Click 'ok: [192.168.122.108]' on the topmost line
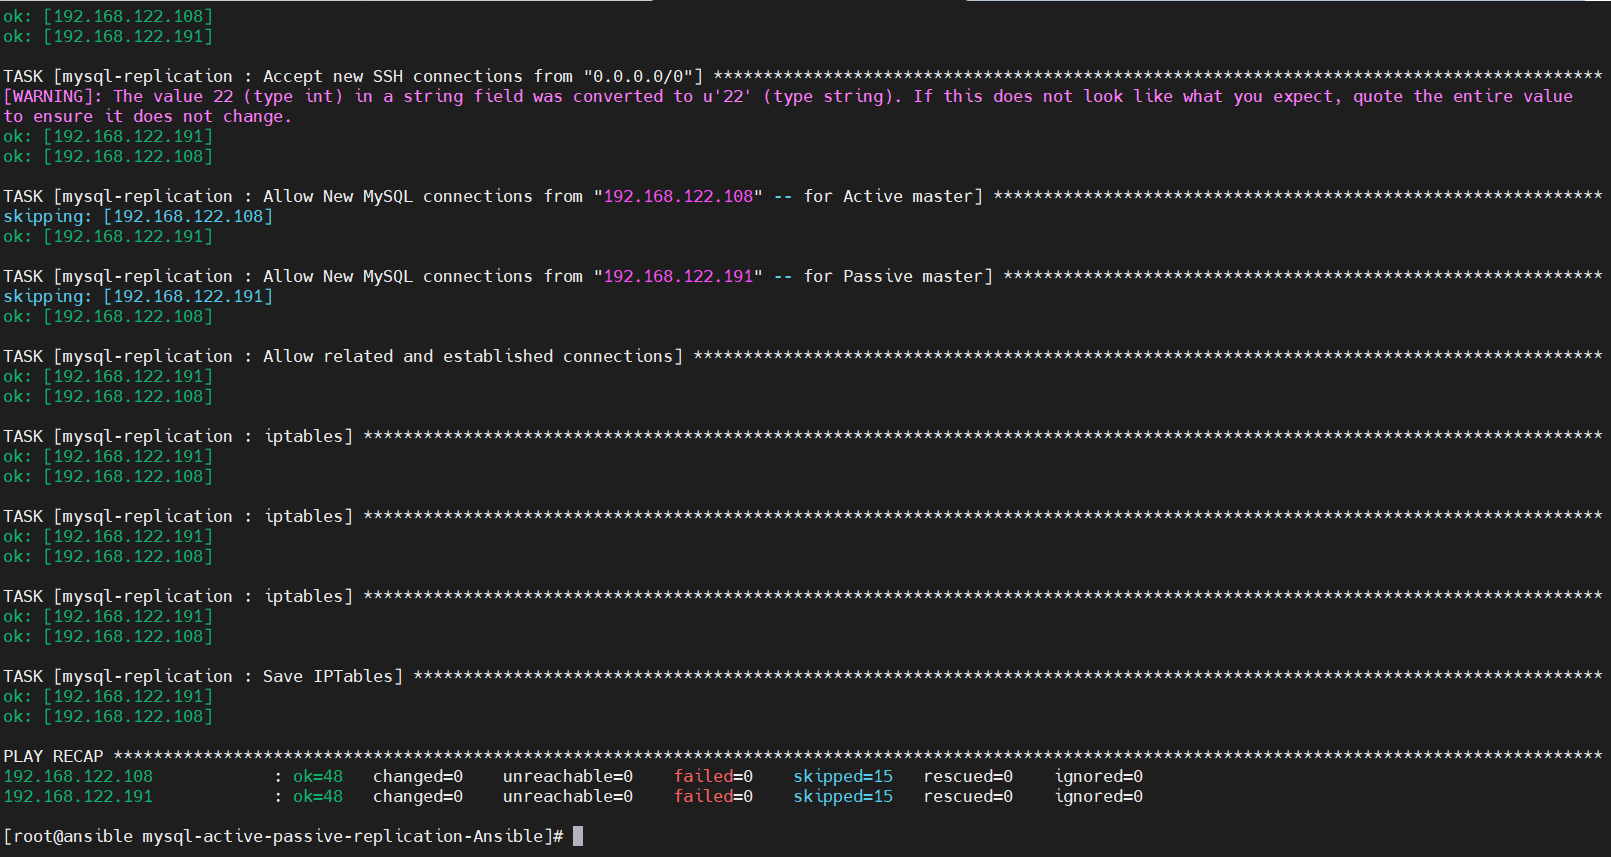The height and width of the screenshot is (857, 1611). tap(108, 16)
